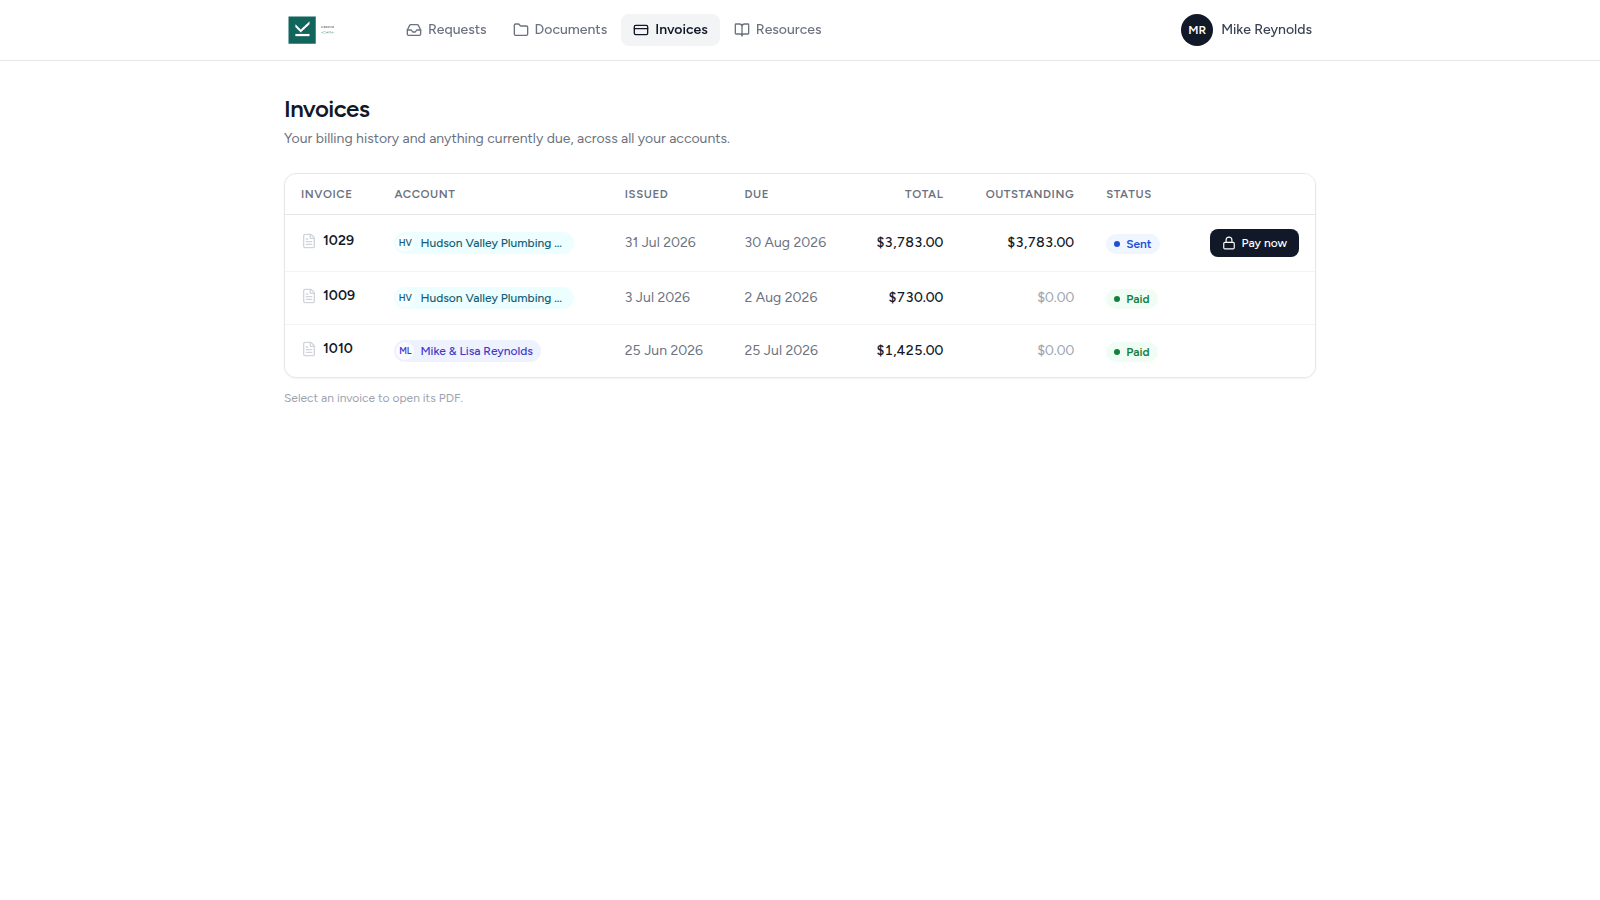
Task: Click the document icon beside invoice 1029
Action: 309,241
